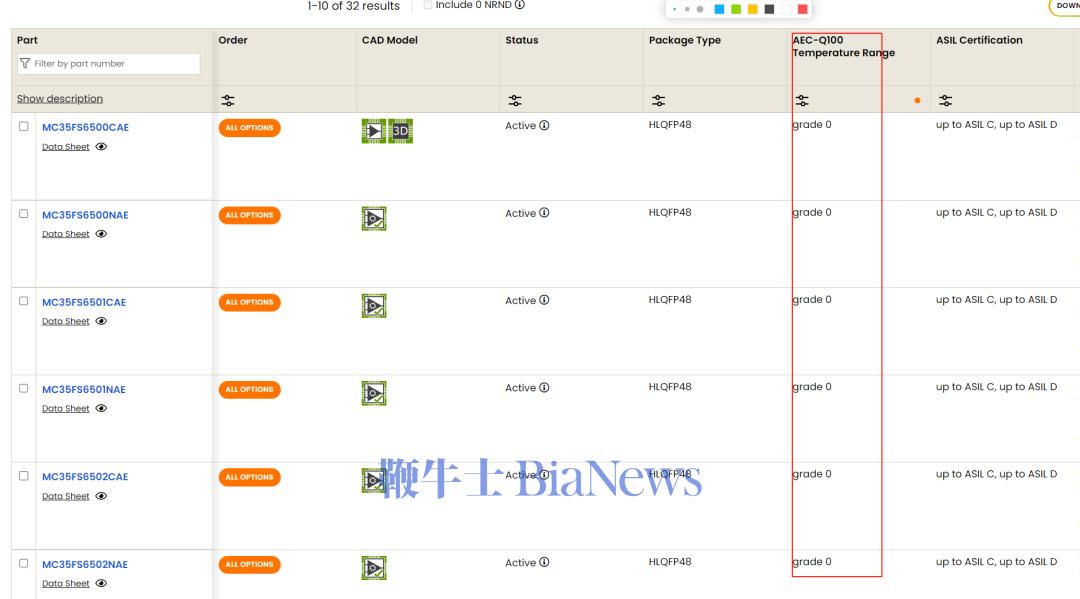Click the CAD Model column header

click(390, 40)
